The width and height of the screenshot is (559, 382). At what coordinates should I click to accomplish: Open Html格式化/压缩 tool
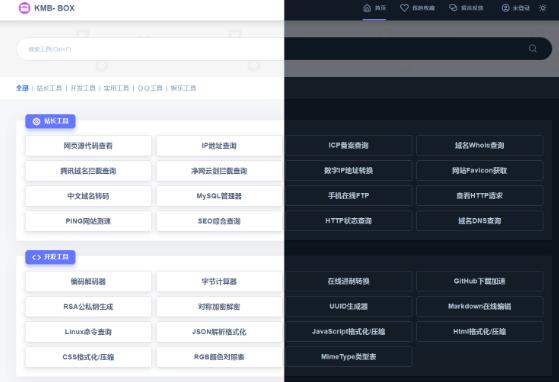tap(479, 332)
